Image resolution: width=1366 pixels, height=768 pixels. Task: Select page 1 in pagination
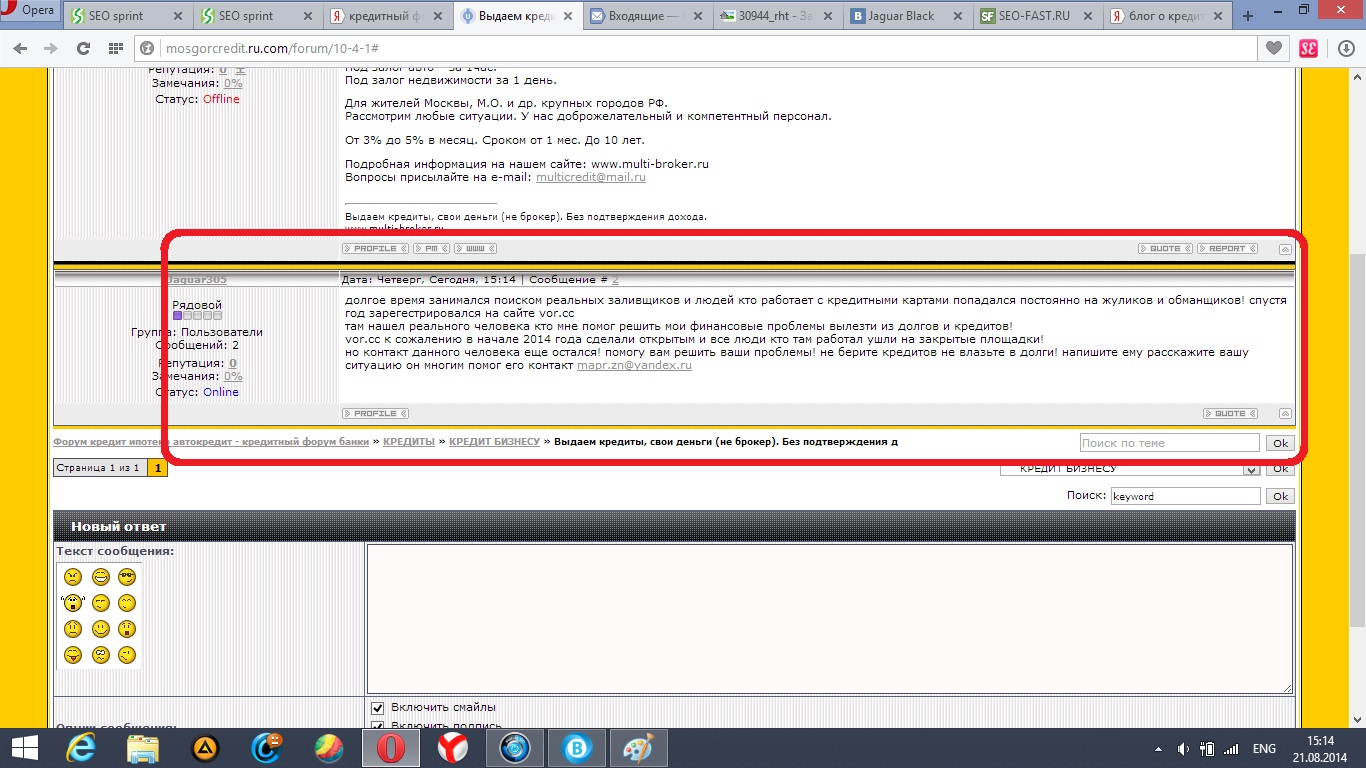[157, 468]
